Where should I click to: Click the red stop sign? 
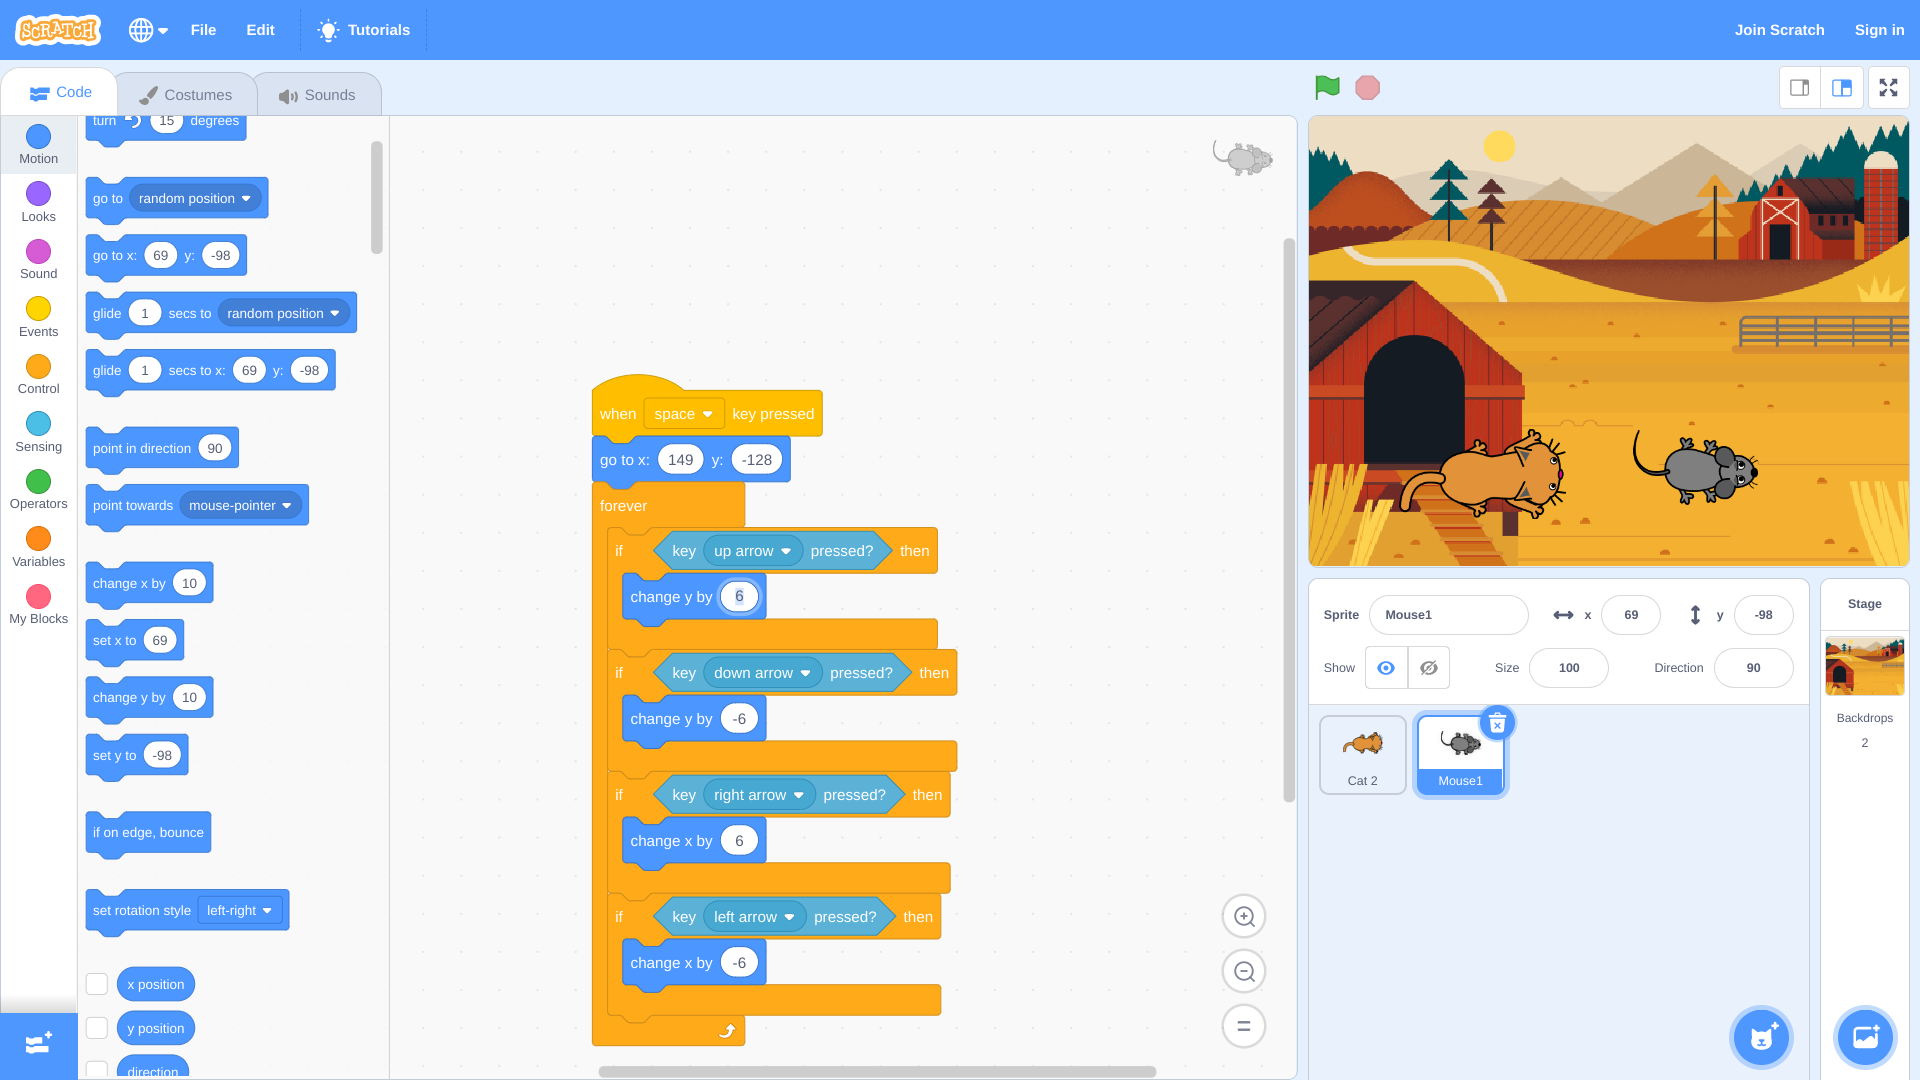(1367, 87)
